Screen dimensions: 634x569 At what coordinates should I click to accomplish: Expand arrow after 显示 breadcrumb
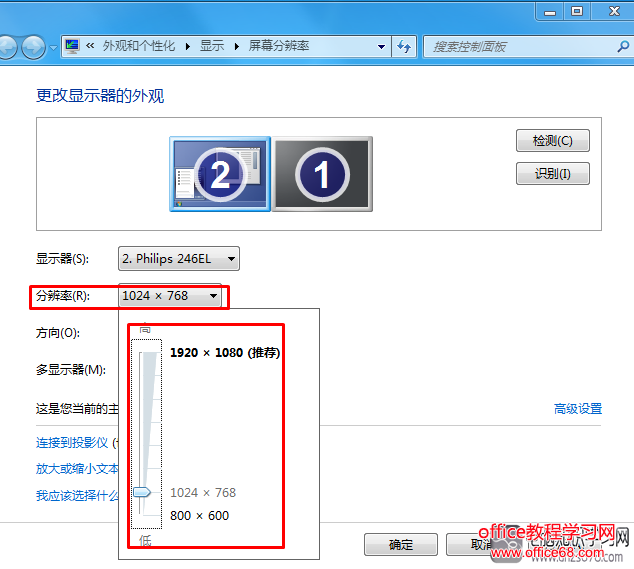coord(237,47)
